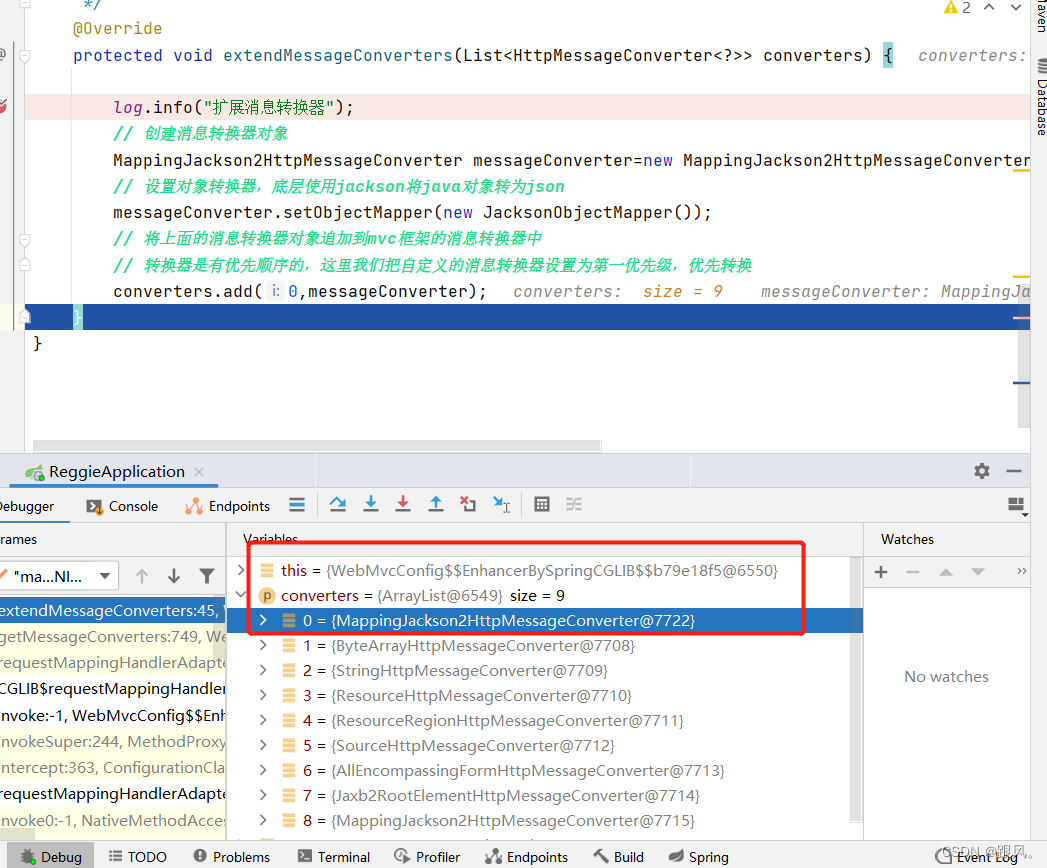This screenshot has width=1047, height=868.
Task: Select frame invokeSuper:244, MethodProxy
Action: point(112,741)
